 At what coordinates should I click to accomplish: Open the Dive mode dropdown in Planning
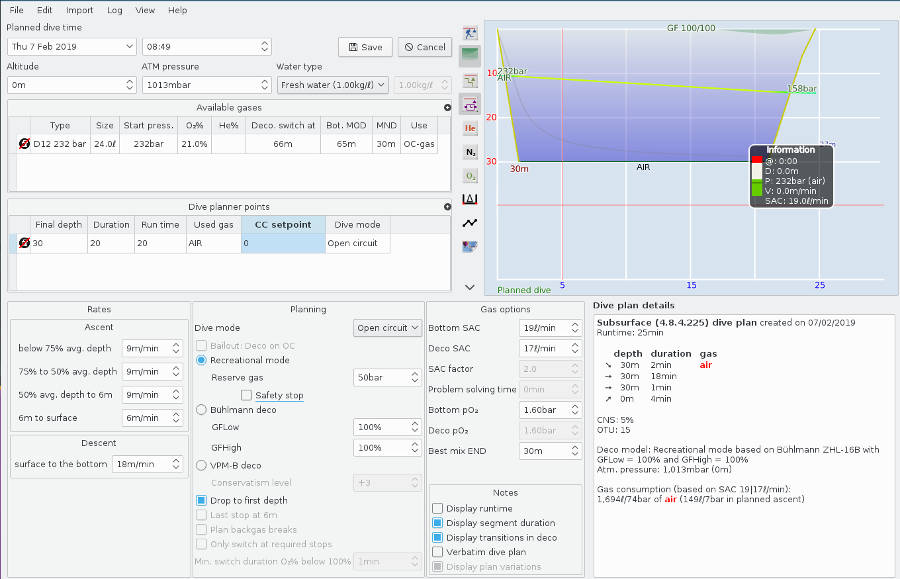(387, 328)
